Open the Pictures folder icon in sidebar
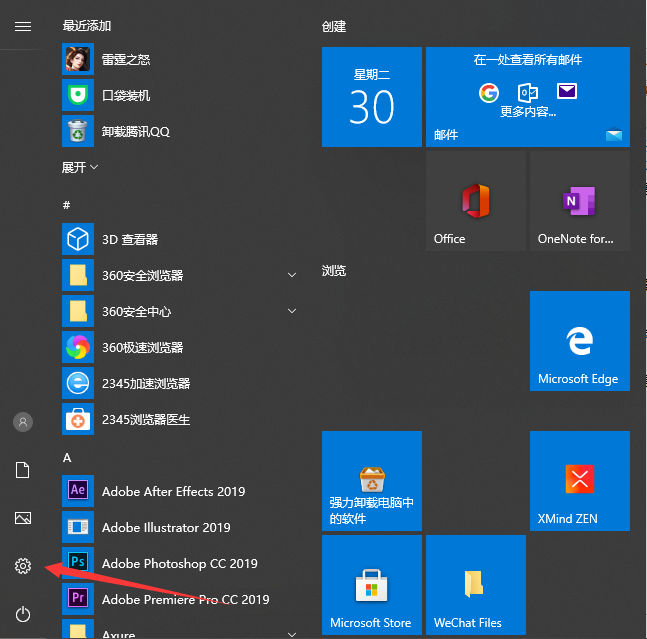This screenshot has height=639, width=647. pyautogui.click(x=23, y=518)
